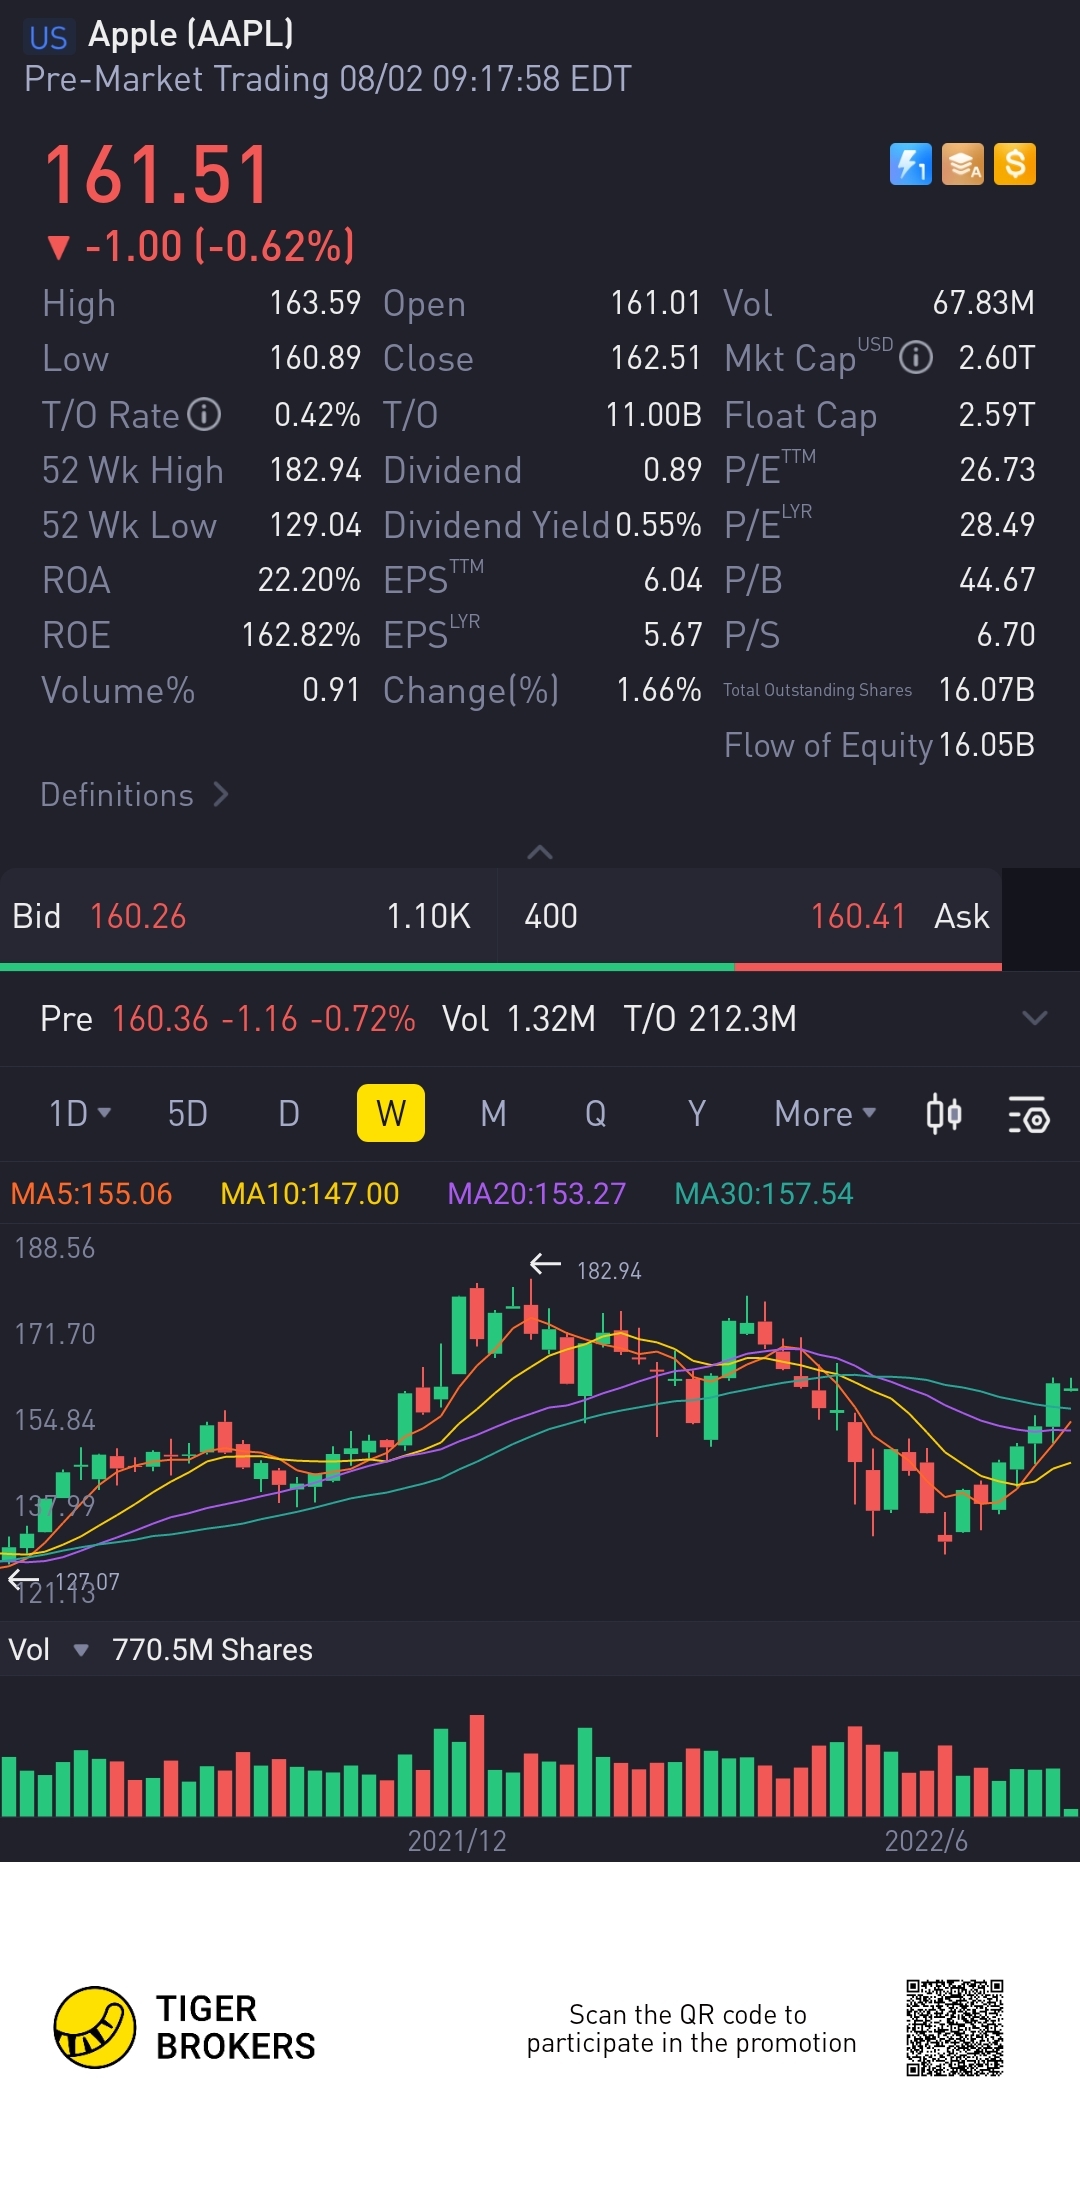Tap the Ask price 160.41
Image resolution: width=1080 pixels, height=2194 pixels.
pos(858,916)
